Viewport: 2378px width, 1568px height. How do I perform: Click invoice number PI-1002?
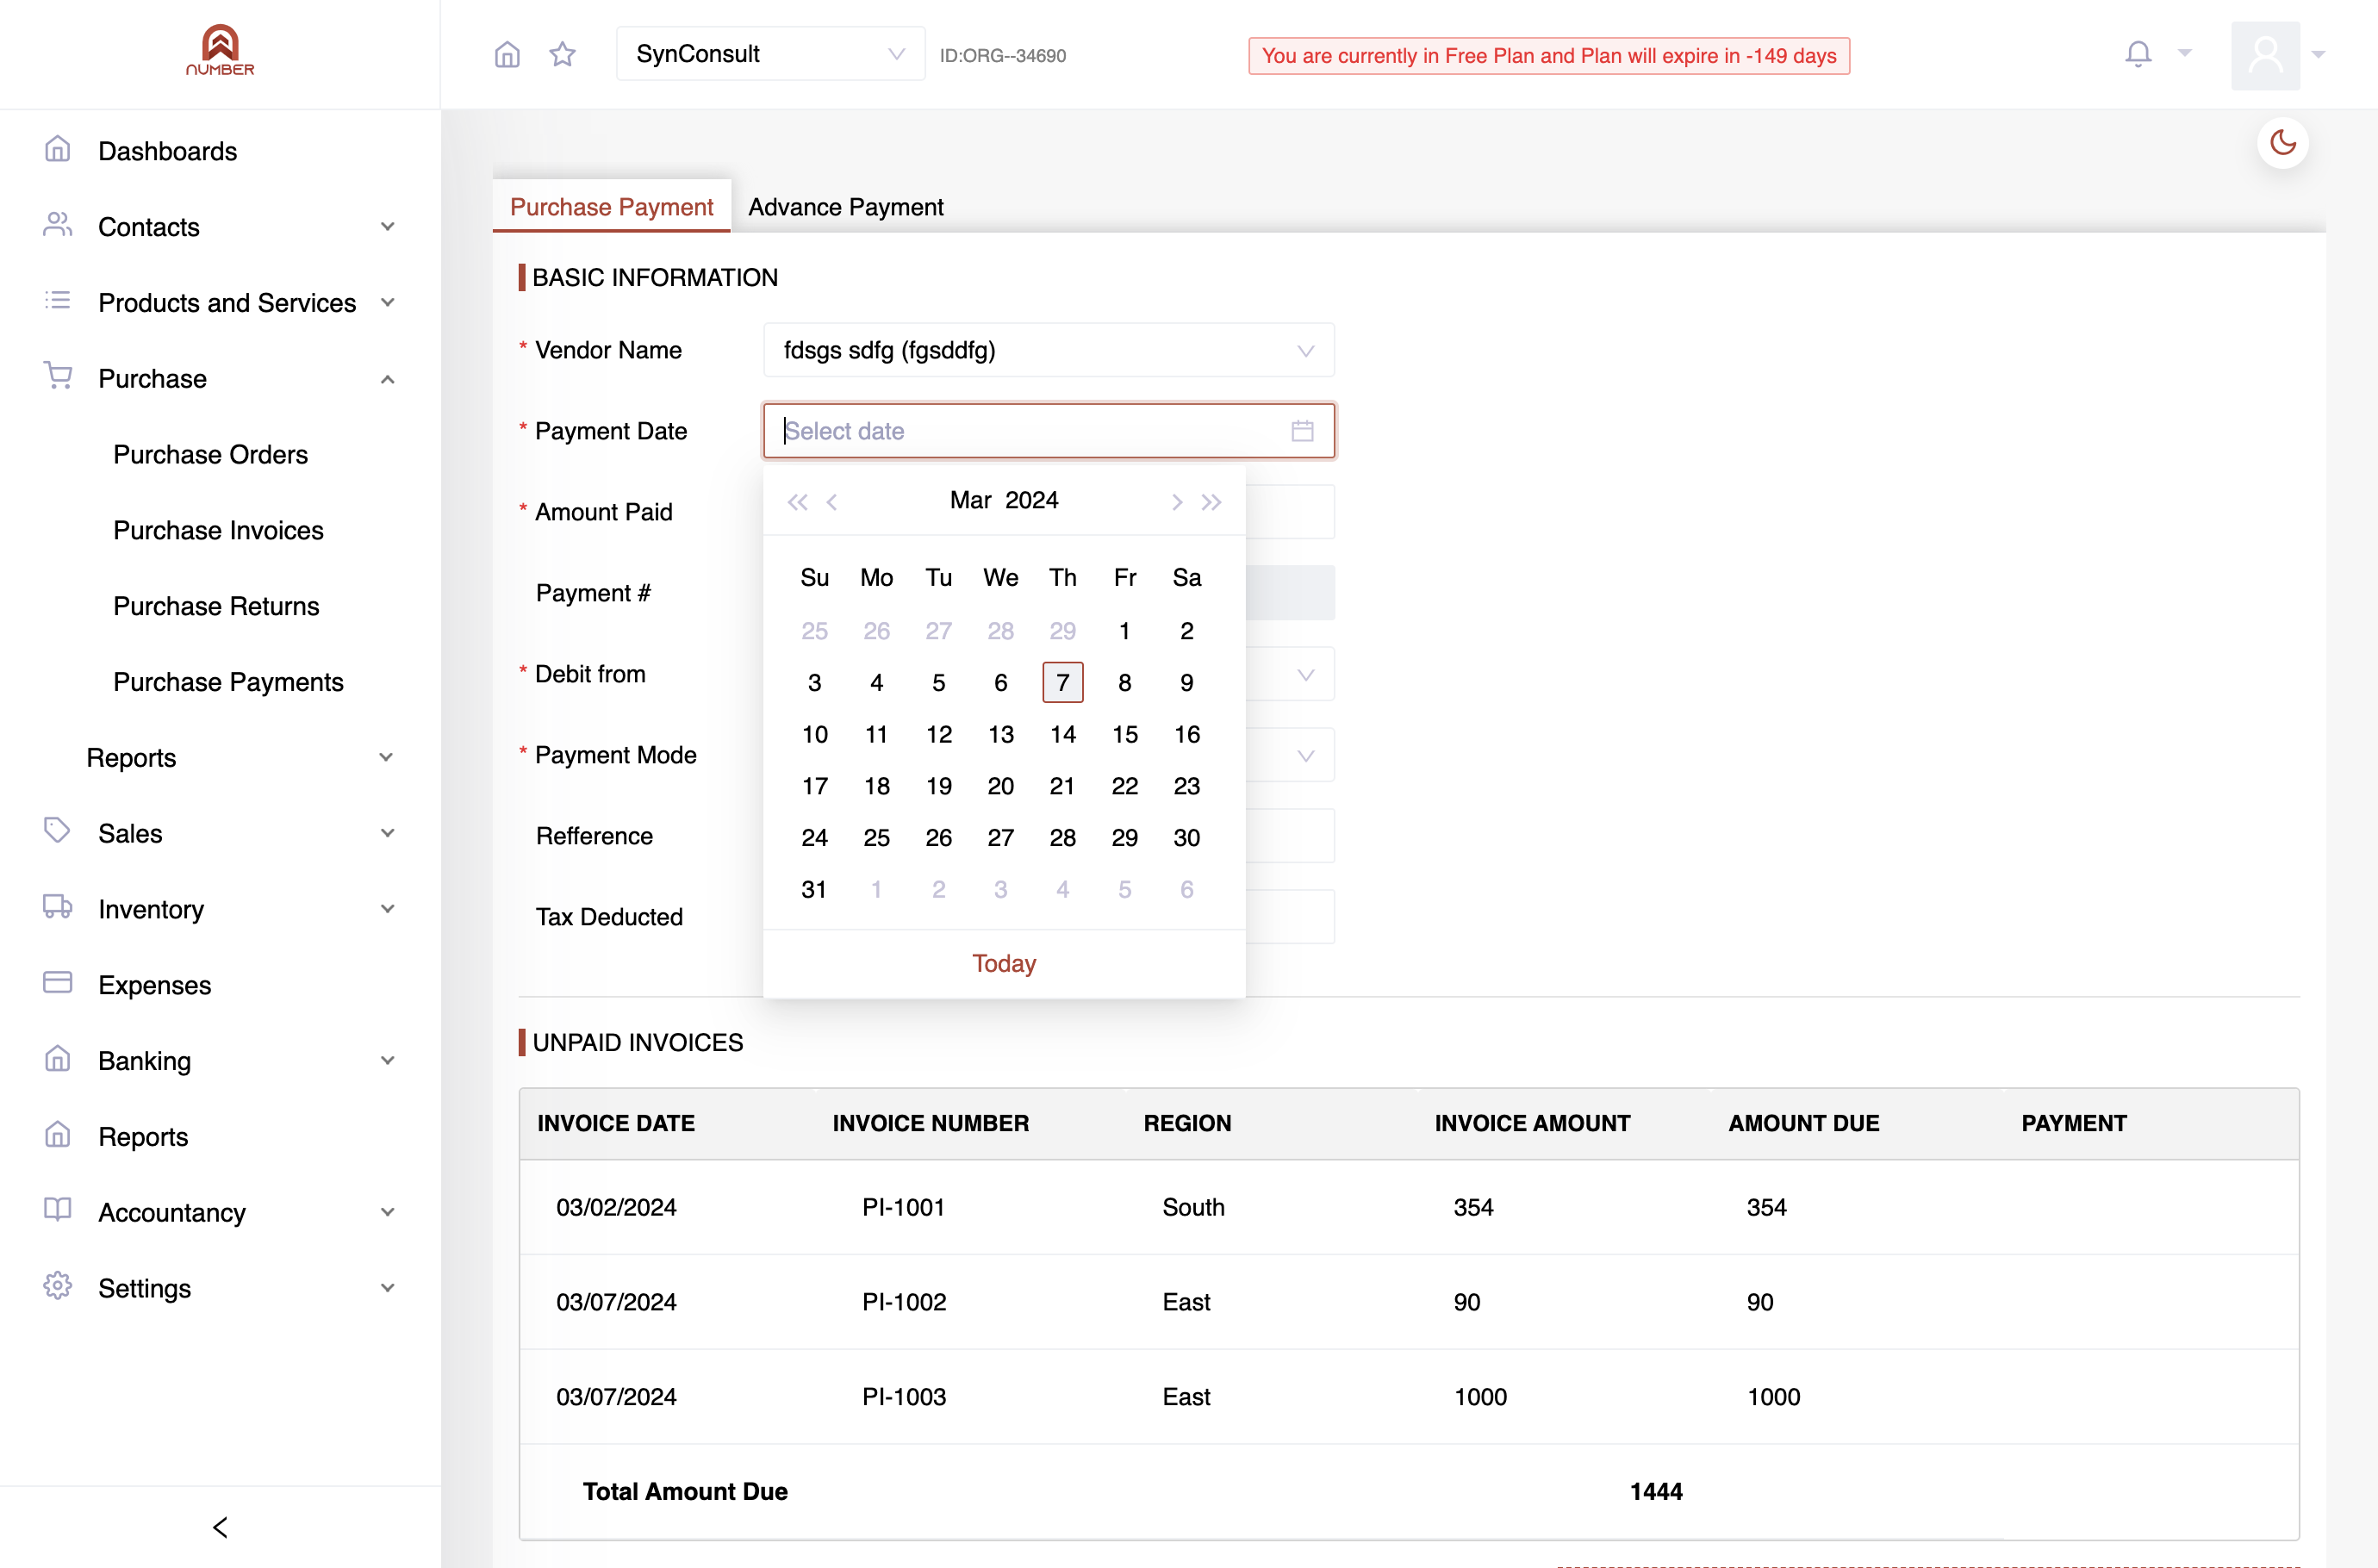pyautogui.click(x=903, y=1302)
